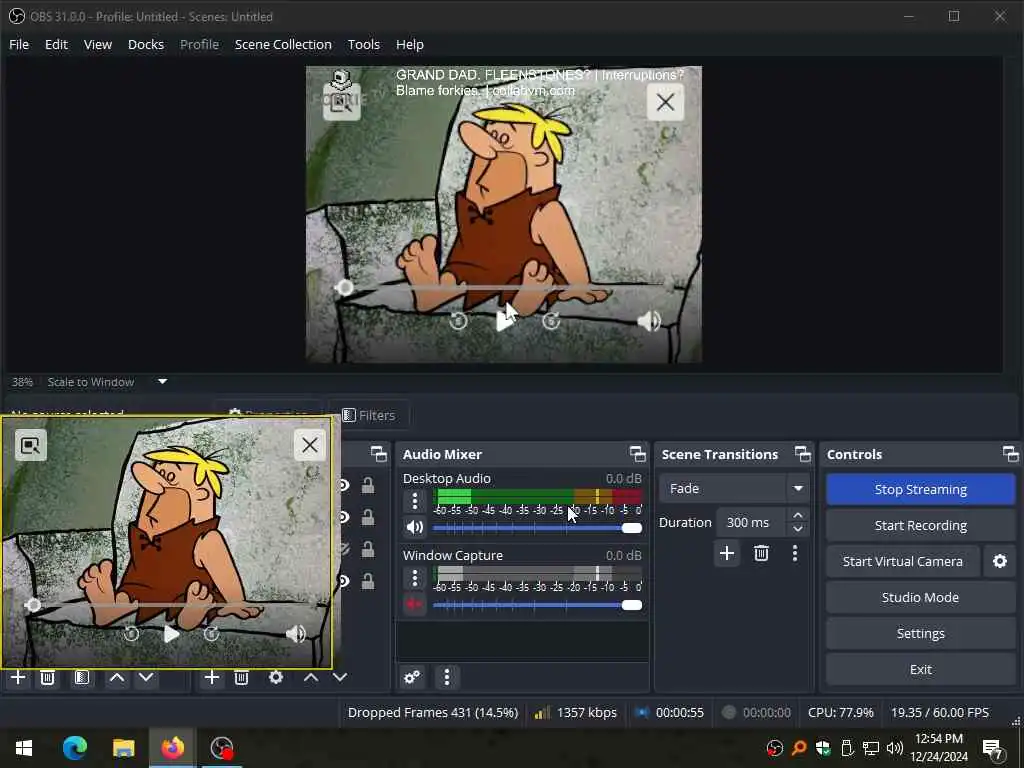Move source up in the Sources toolbar

point(311,677)
